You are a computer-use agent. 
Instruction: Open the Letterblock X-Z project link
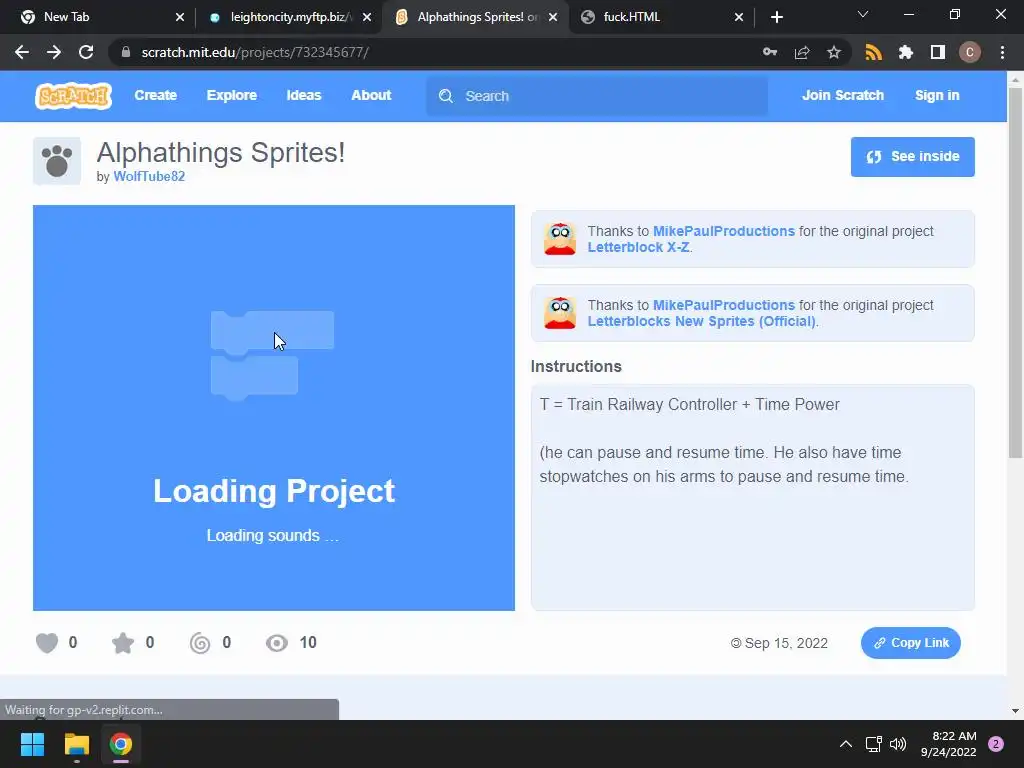638,248
